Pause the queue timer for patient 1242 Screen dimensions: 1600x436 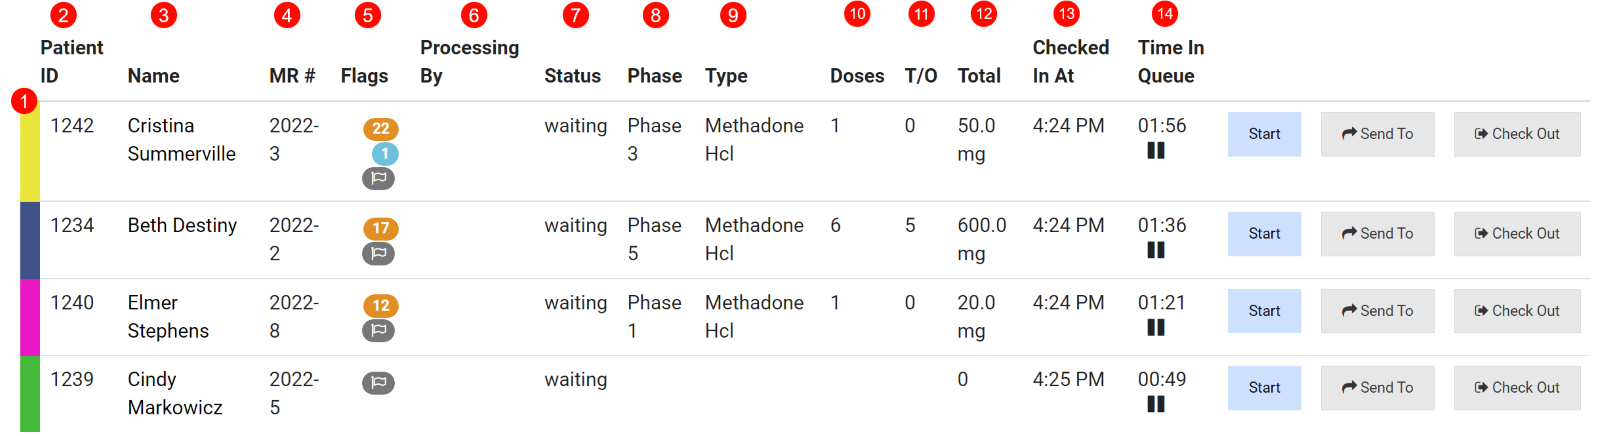pyautogui.click(x=1156, y=151)
